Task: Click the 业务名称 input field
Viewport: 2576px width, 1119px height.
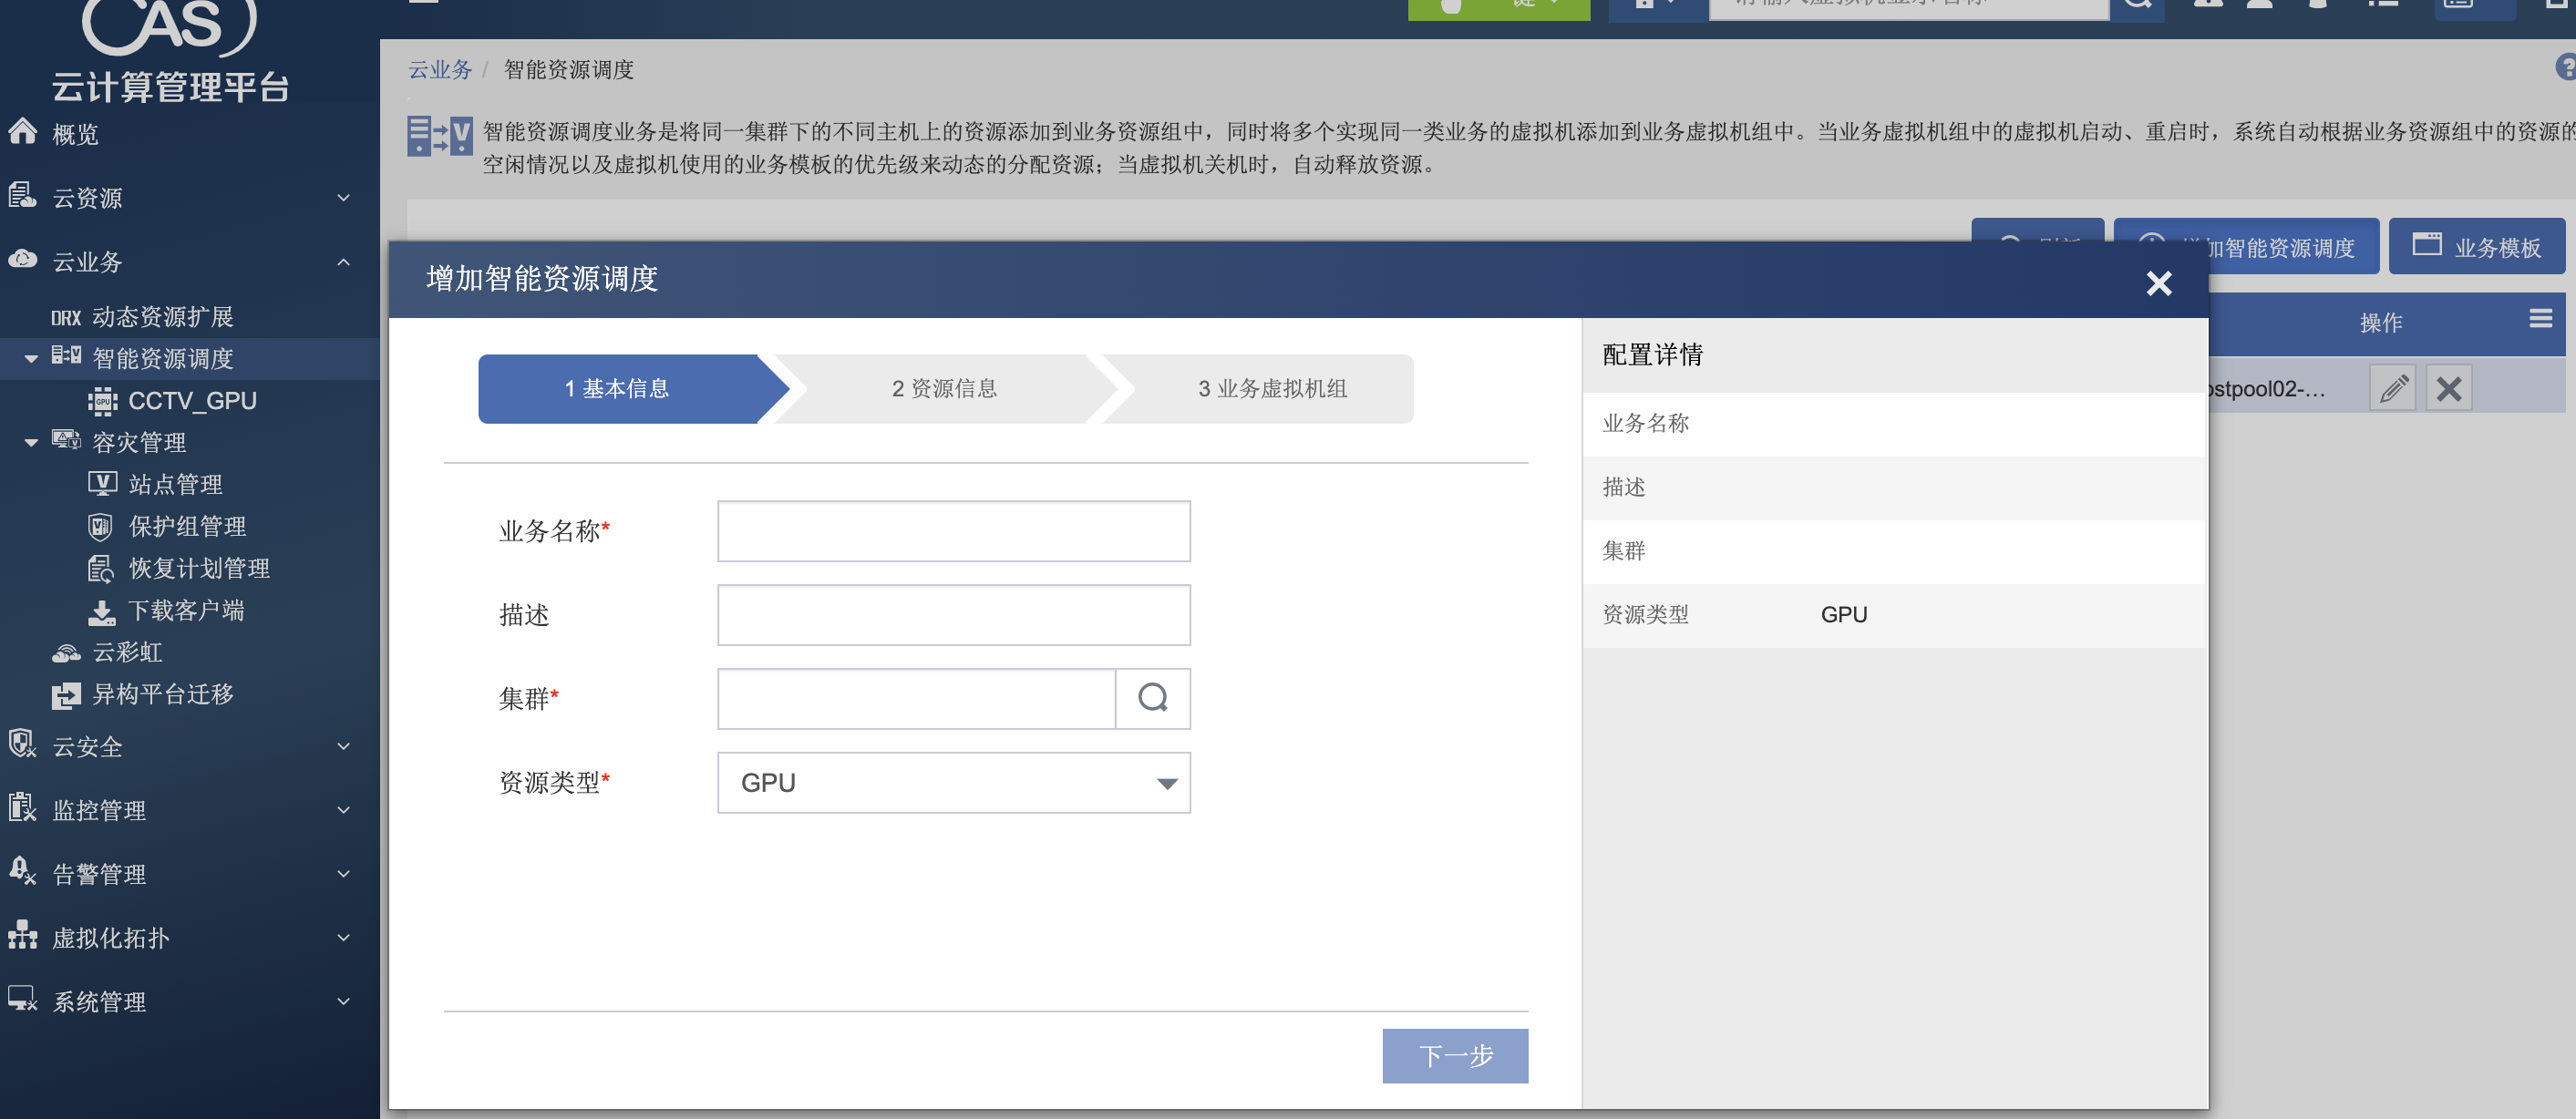Action: [x=953, y=531]
